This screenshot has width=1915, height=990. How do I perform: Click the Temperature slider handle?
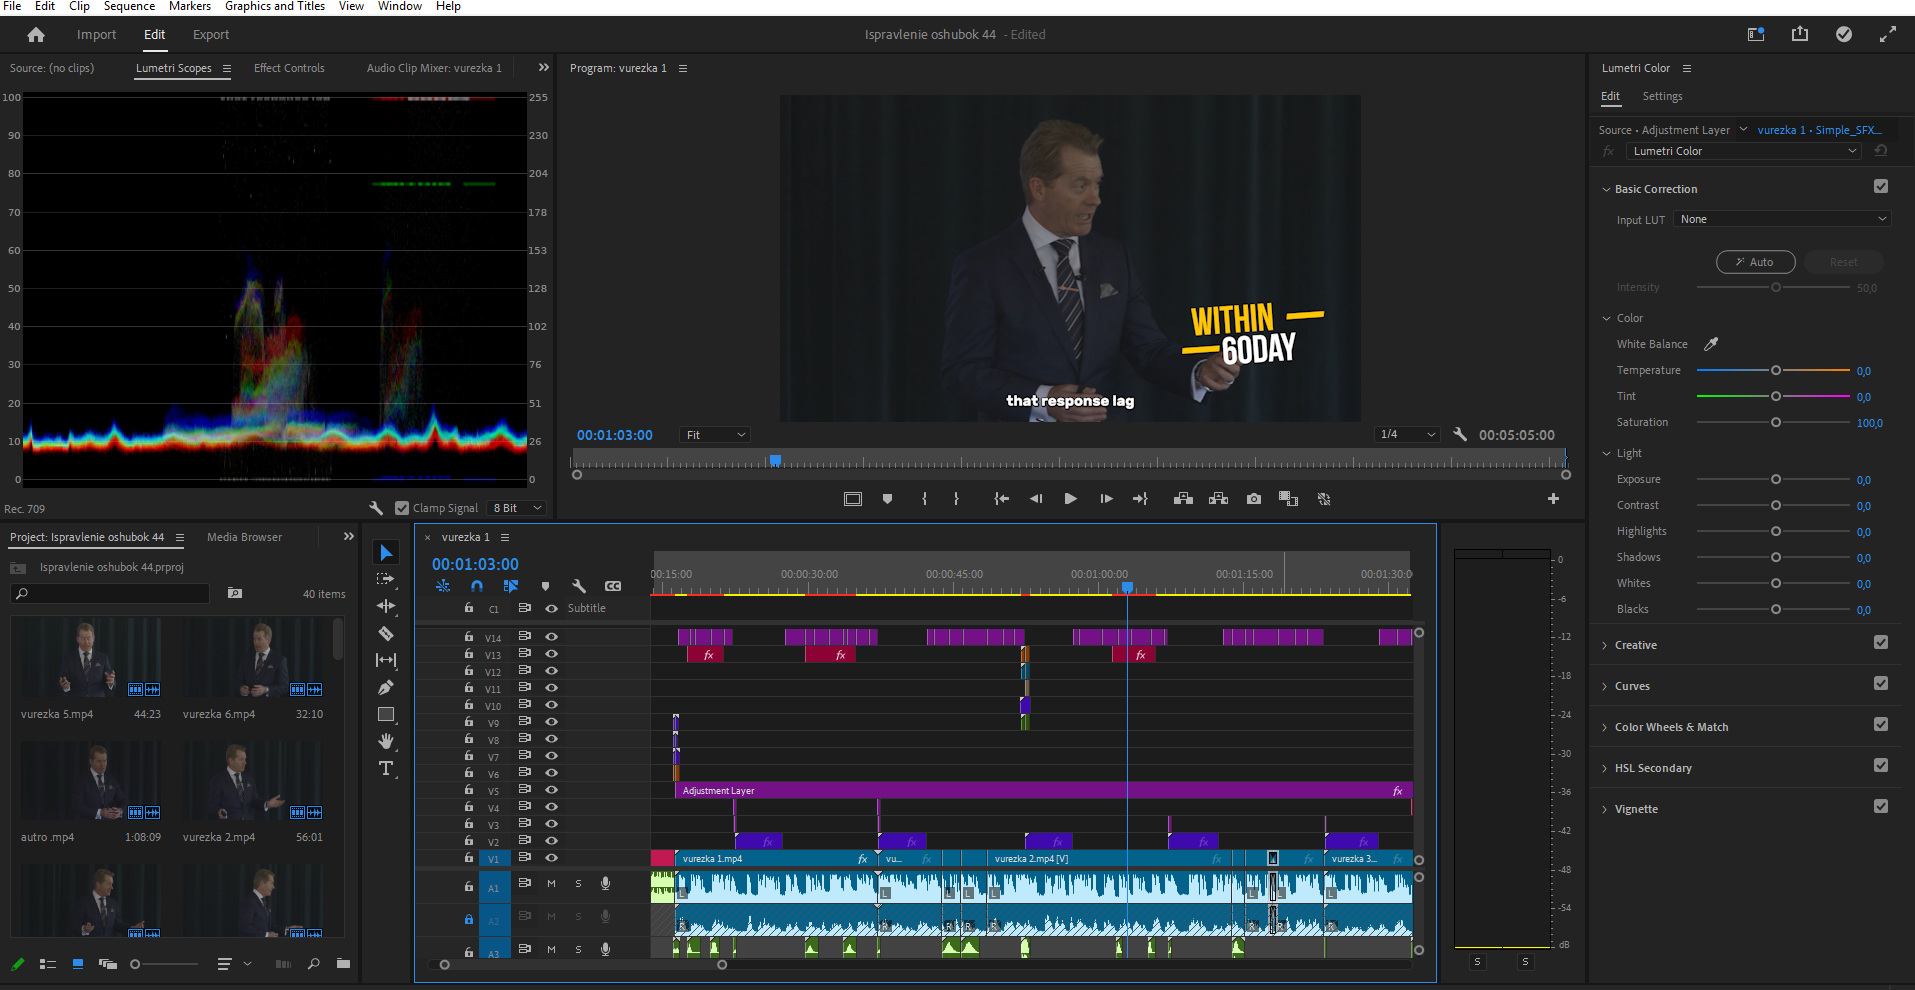tap(1776, 370)
